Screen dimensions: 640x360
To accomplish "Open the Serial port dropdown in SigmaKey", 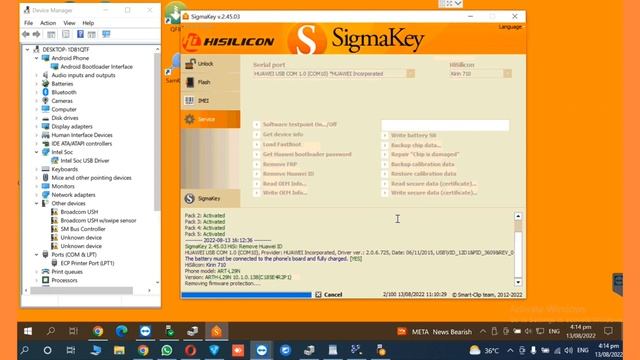I will (410, 73).
